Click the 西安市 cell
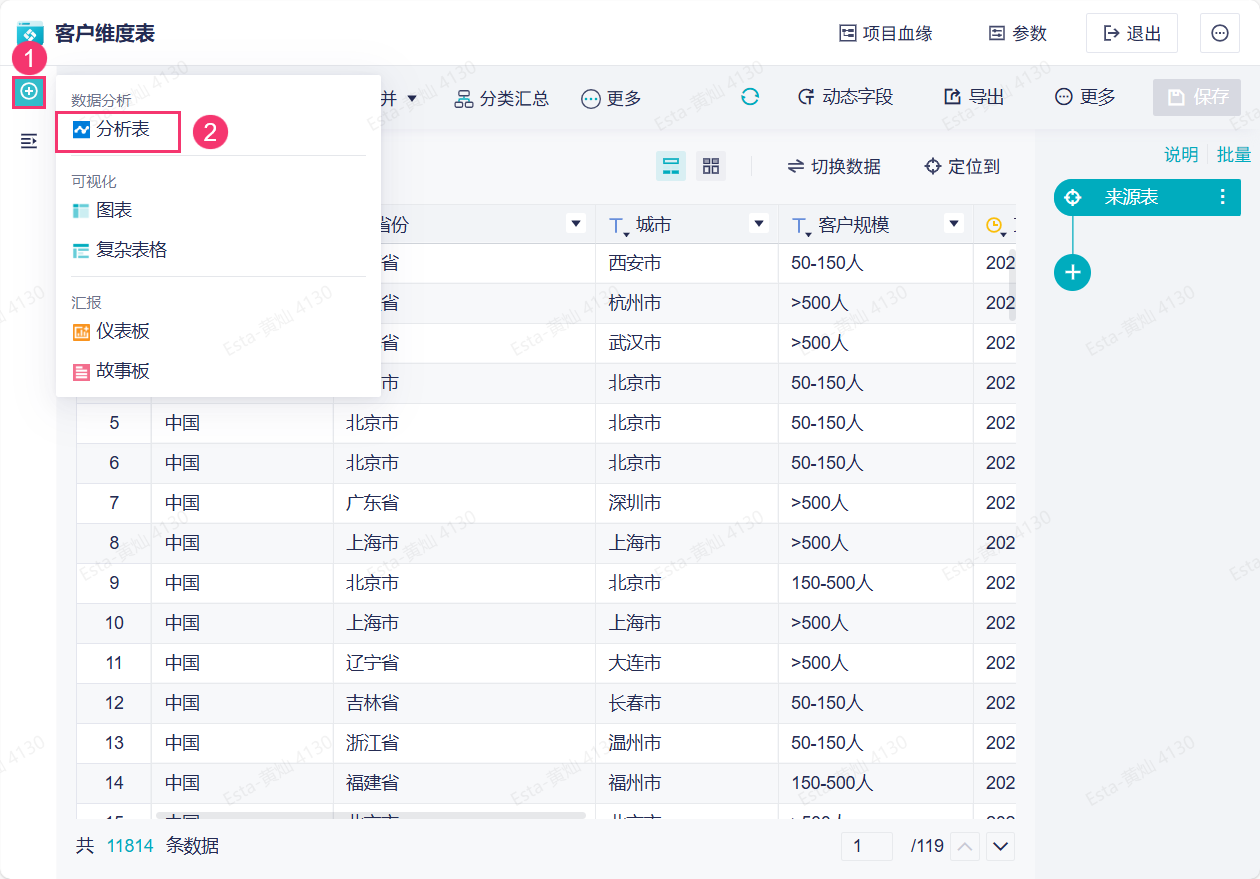The width and height of the screenshot is (1260, 879). pyautogui.click(x=687, y=263)
